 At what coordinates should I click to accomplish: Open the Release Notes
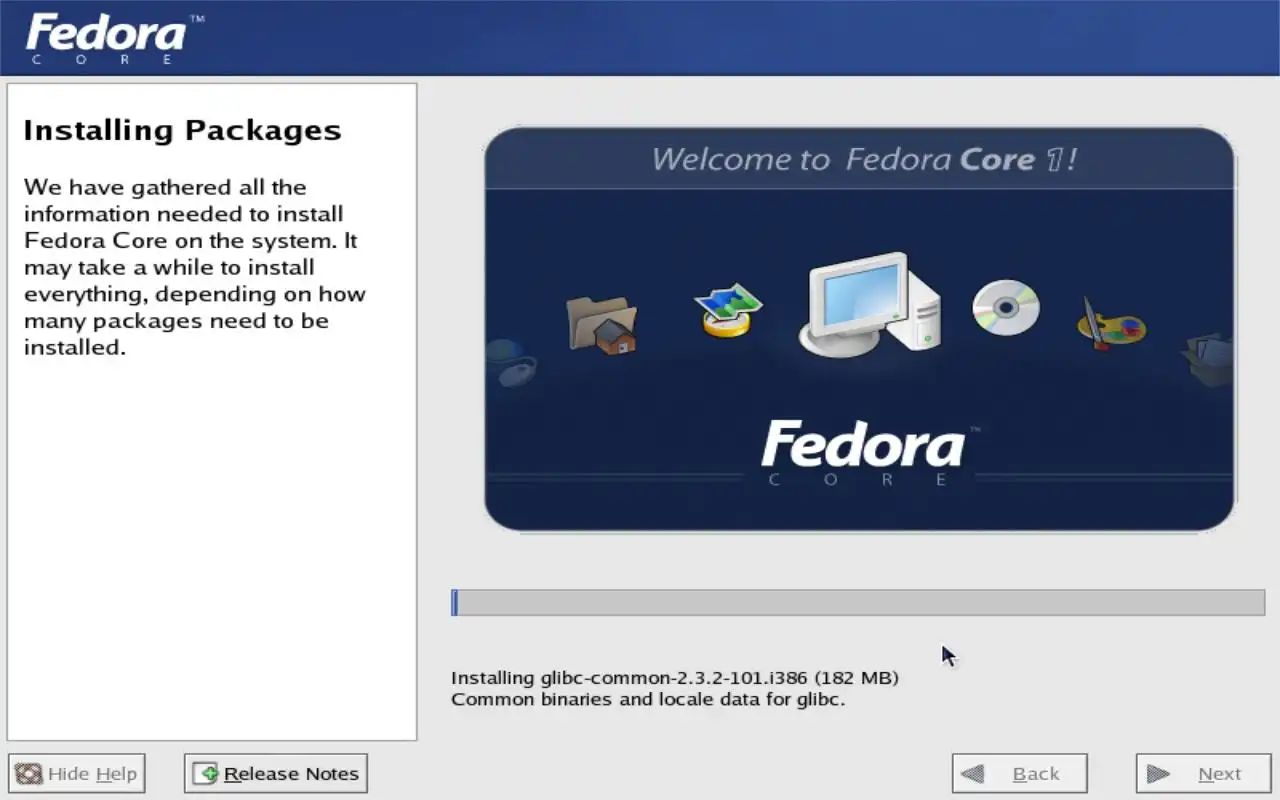pyautogui.click(x=276, y=773)
